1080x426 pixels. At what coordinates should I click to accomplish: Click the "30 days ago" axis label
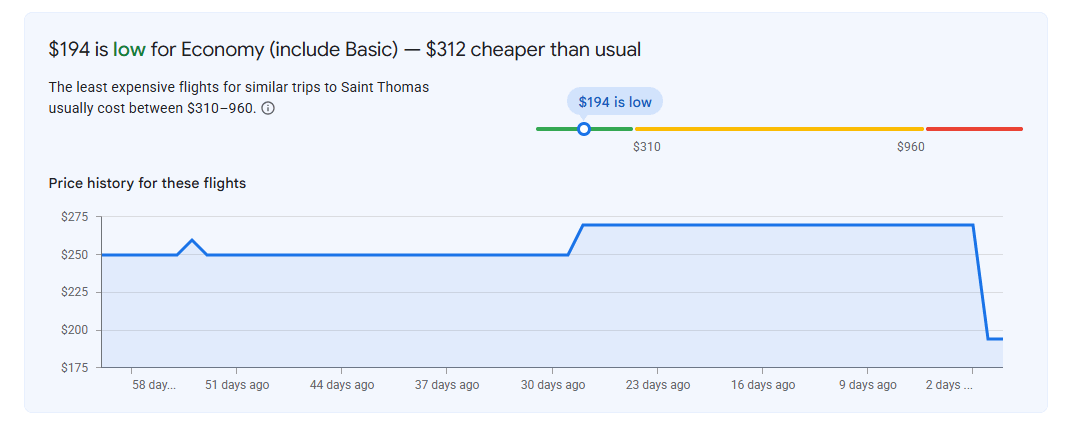[552, 385]
